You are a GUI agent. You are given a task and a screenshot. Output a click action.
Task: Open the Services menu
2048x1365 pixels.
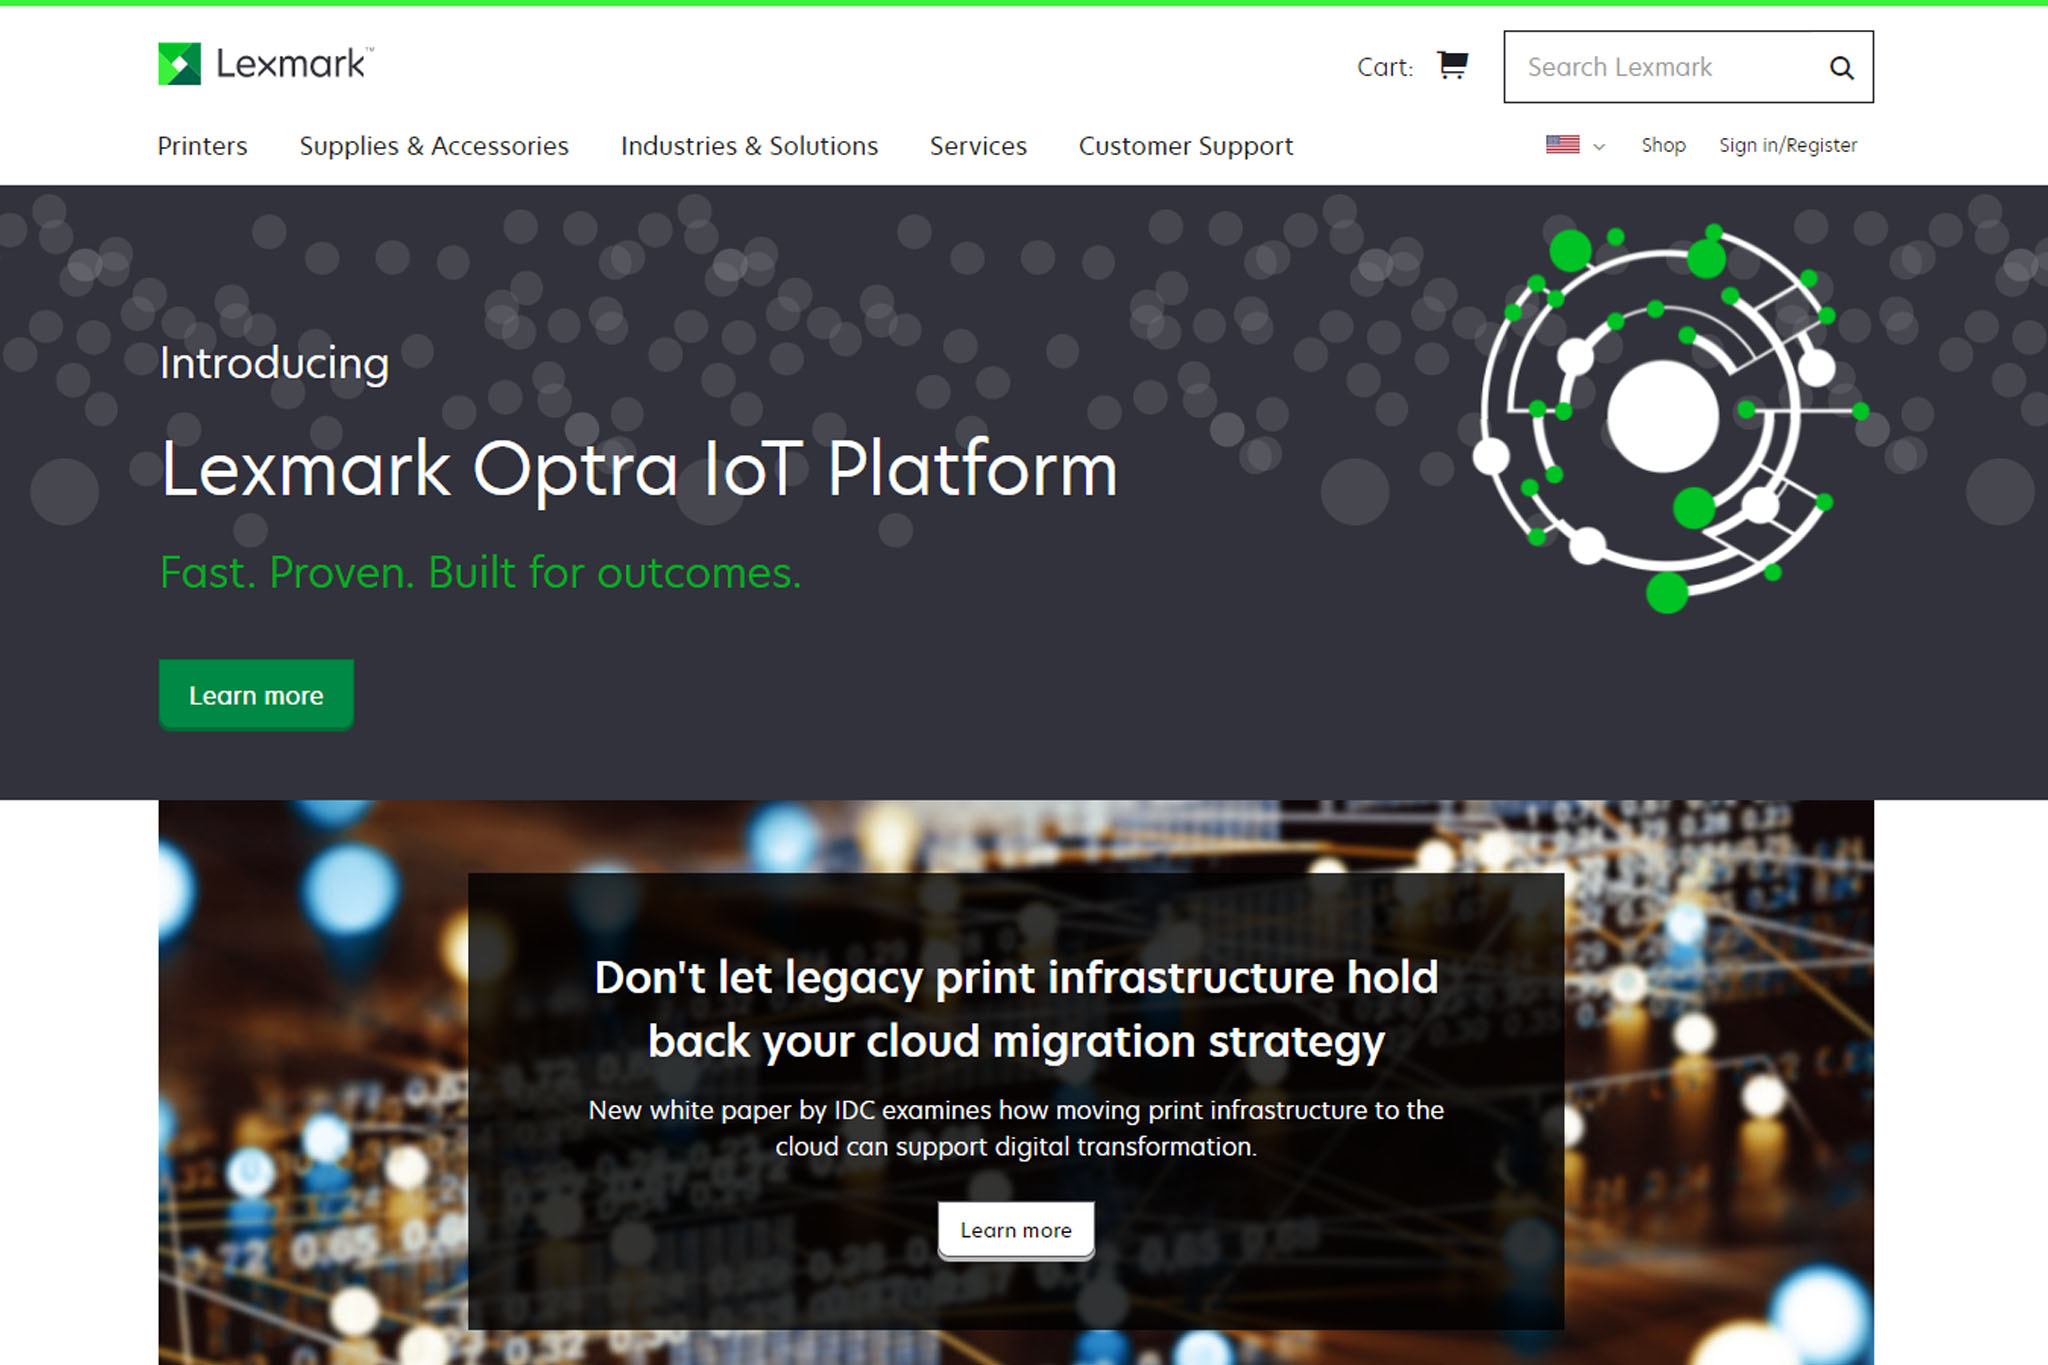coord(978,146)
